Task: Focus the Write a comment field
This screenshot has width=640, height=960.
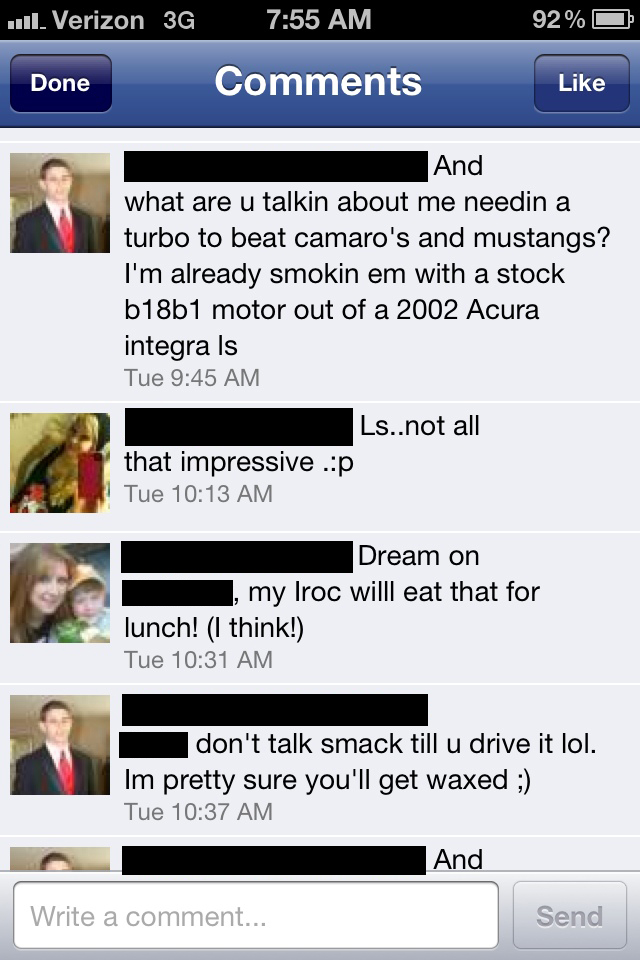Action: [256, 915]
